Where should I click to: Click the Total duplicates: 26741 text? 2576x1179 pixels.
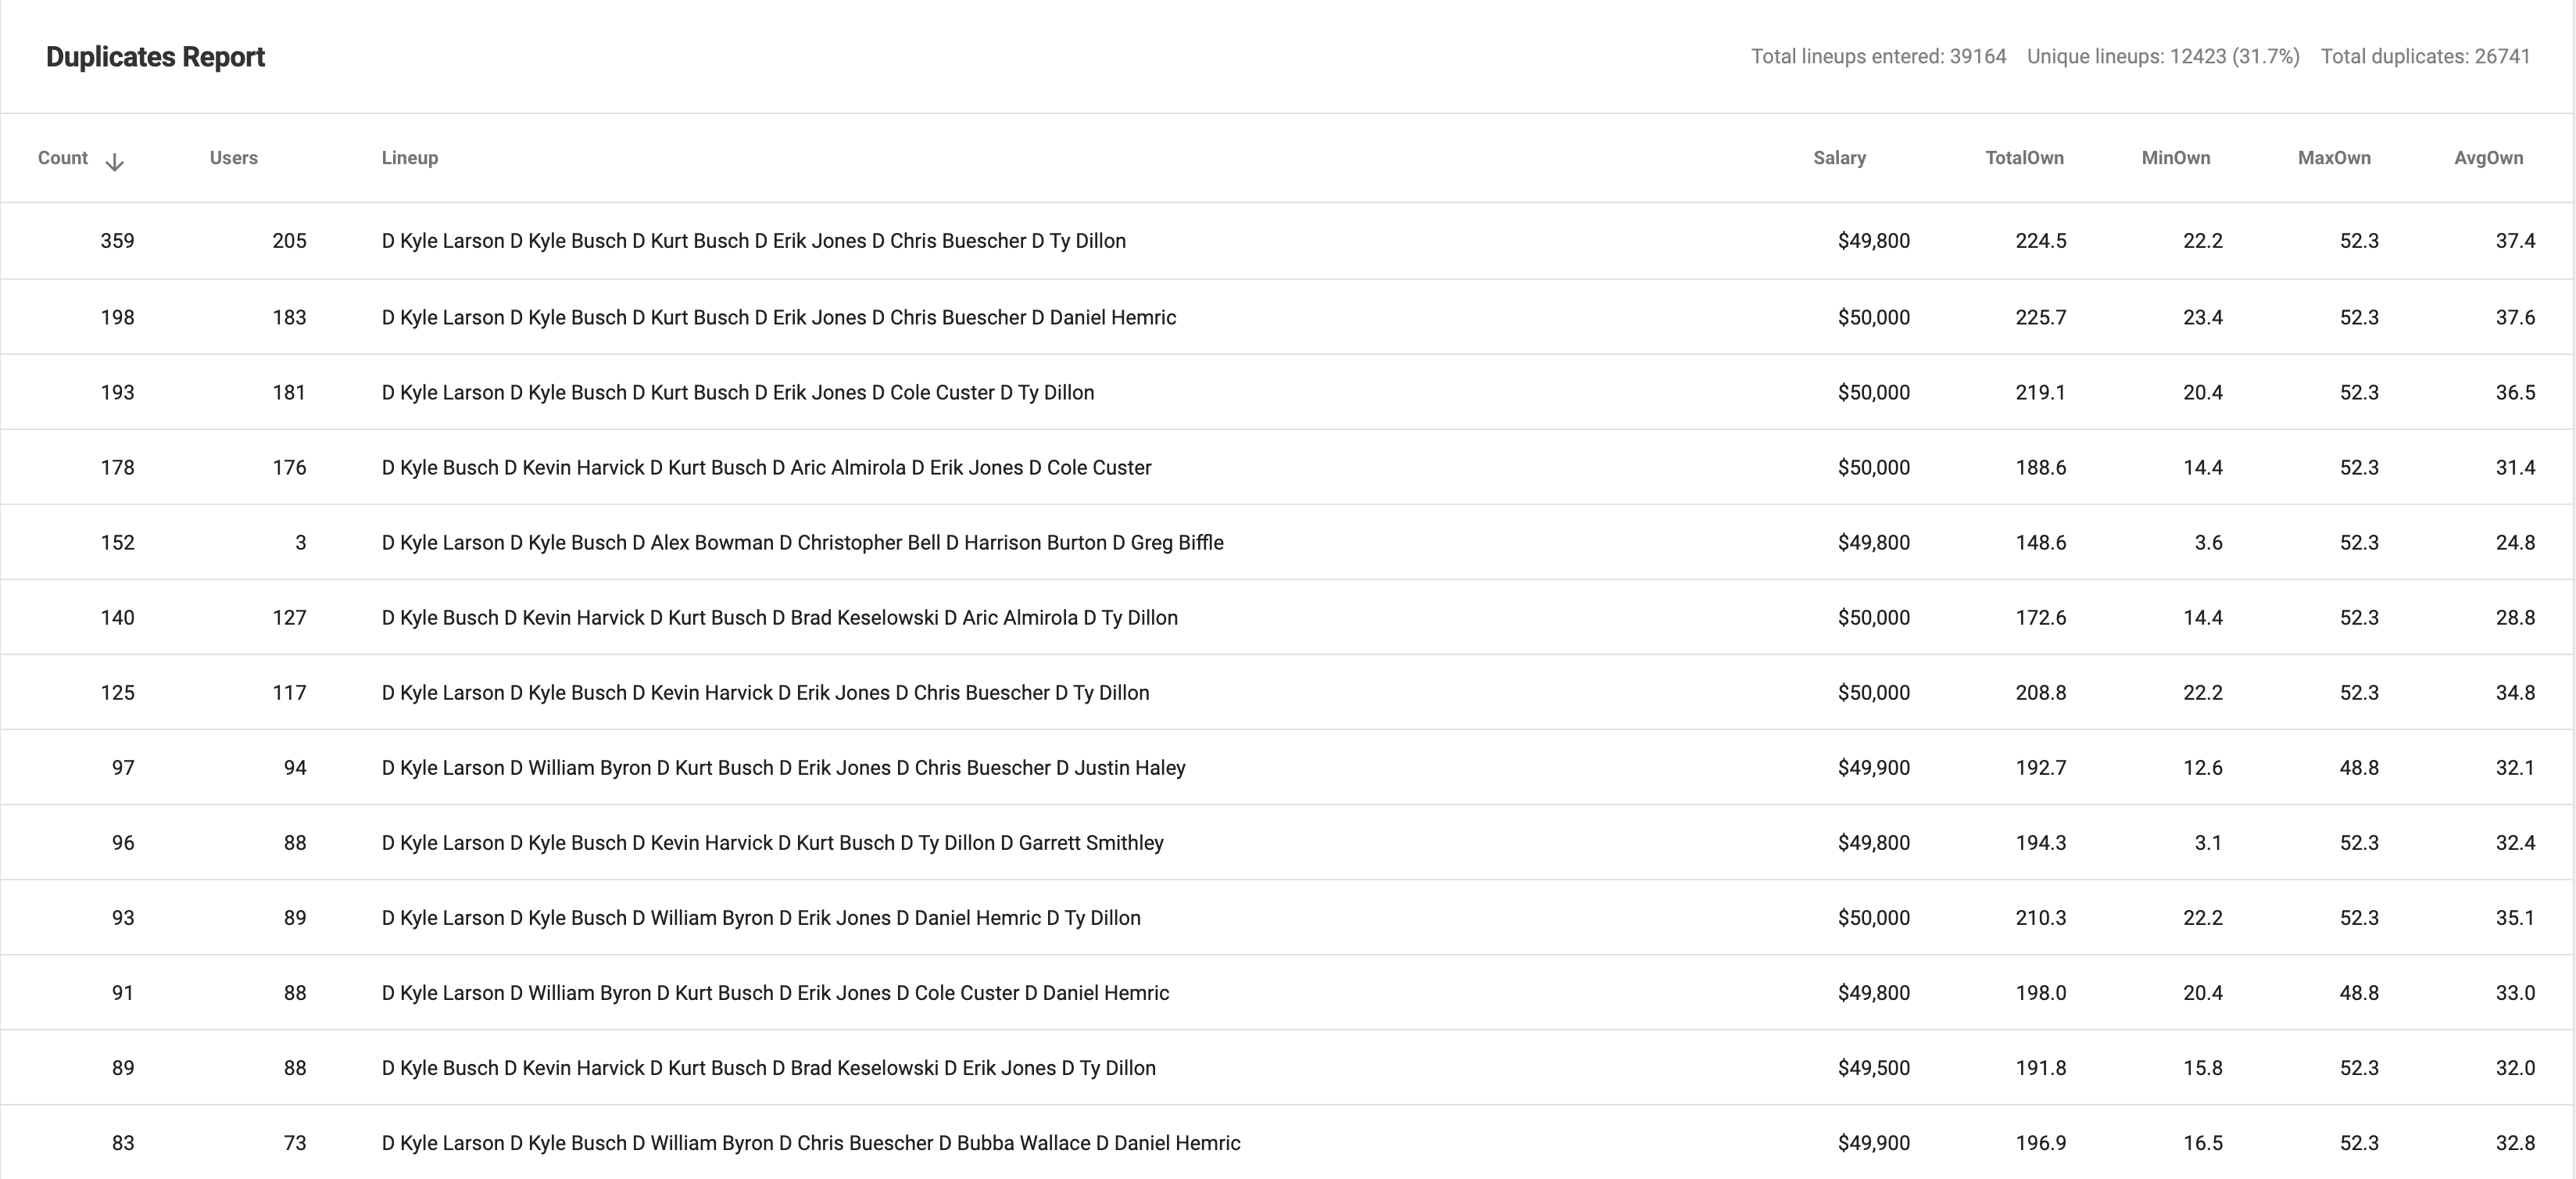click(2424, 57)
